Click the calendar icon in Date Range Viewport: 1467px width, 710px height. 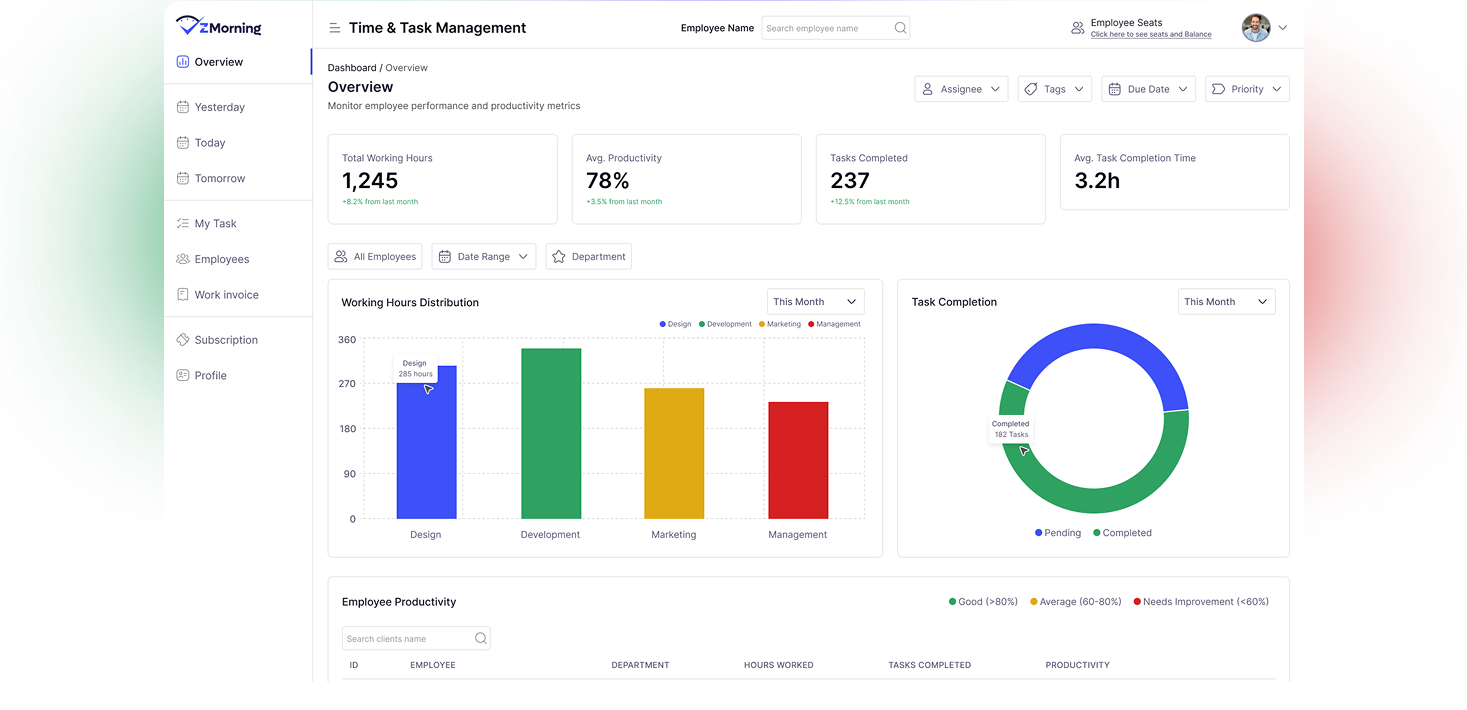coord(445,257)
